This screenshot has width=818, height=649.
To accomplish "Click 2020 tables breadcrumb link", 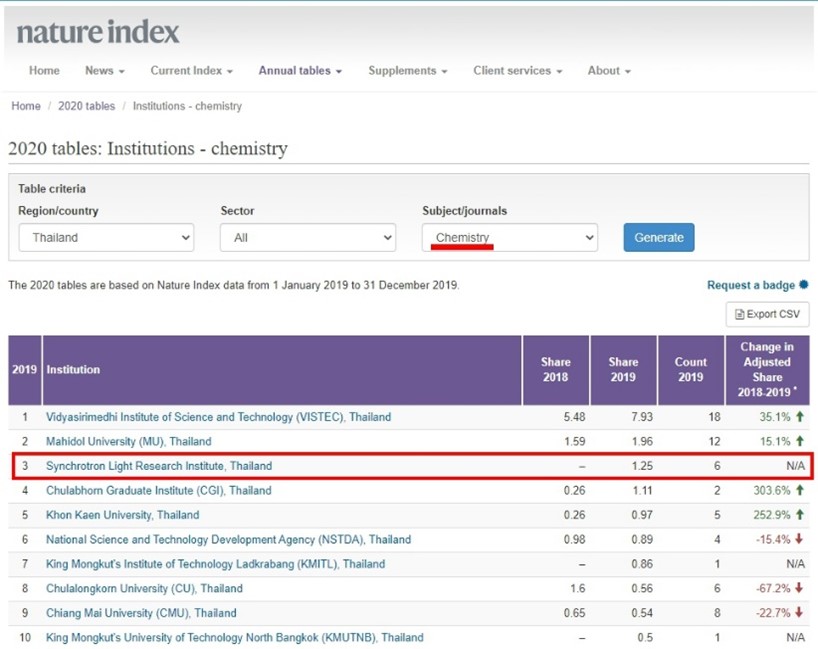I will pyautogui.click(x=87, y=106).
